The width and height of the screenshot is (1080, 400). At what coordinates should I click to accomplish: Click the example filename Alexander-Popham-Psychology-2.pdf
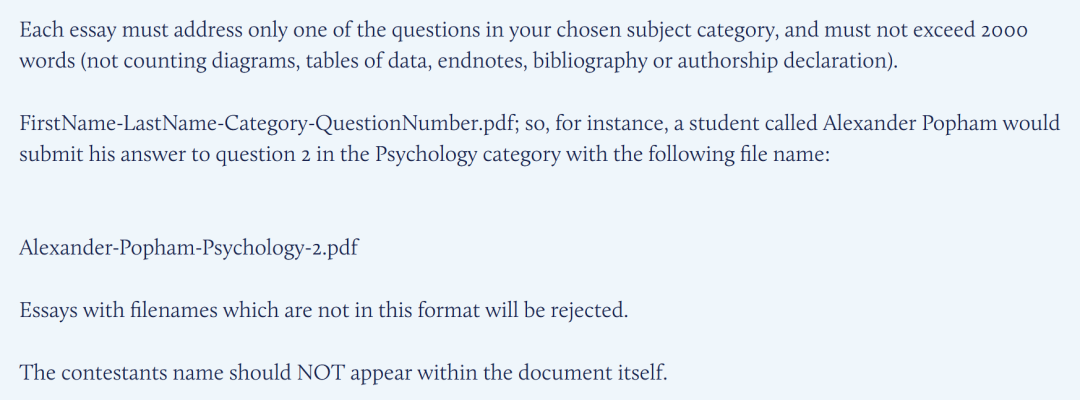[188, 248]
